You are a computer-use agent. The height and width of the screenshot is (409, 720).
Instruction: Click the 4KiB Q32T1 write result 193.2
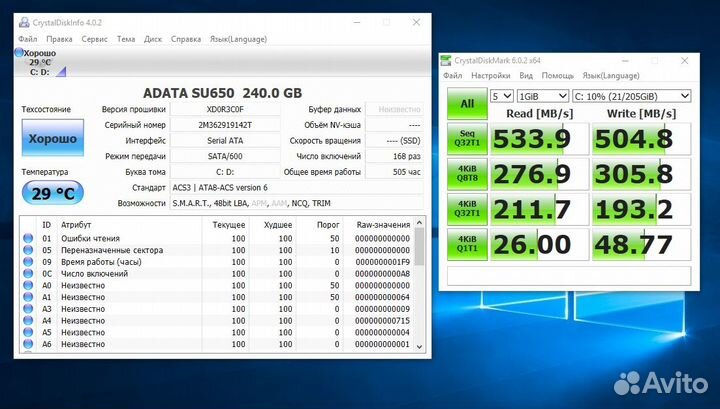coord(641,209)
